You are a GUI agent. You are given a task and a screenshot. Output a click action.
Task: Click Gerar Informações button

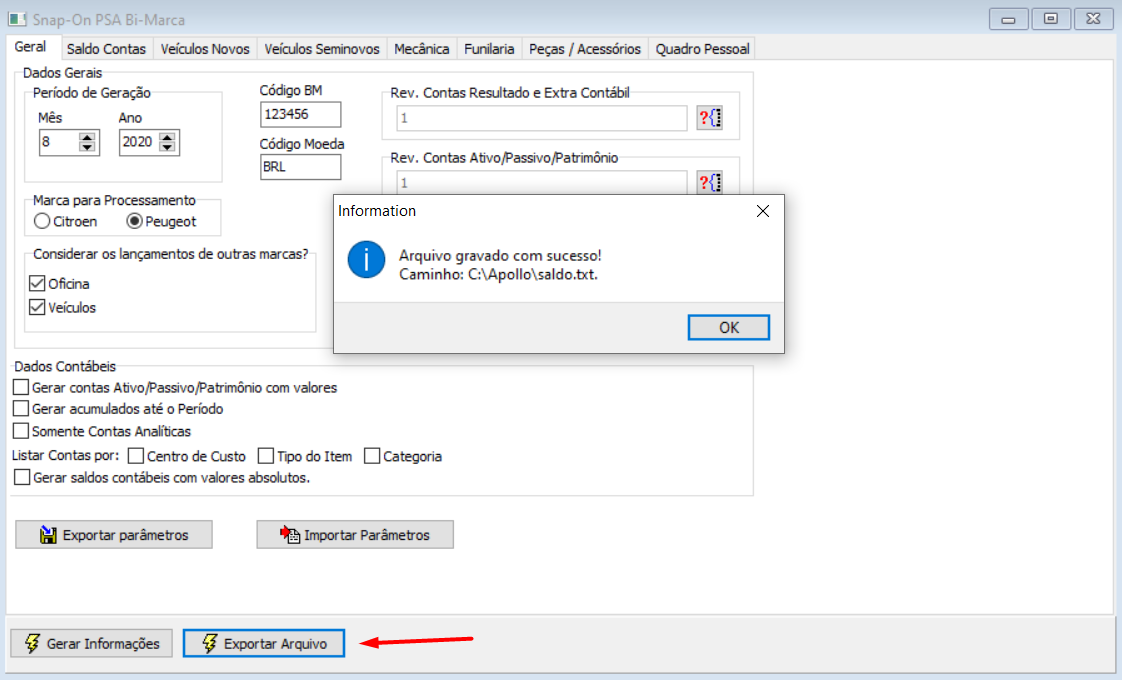[x=92, y=643]
